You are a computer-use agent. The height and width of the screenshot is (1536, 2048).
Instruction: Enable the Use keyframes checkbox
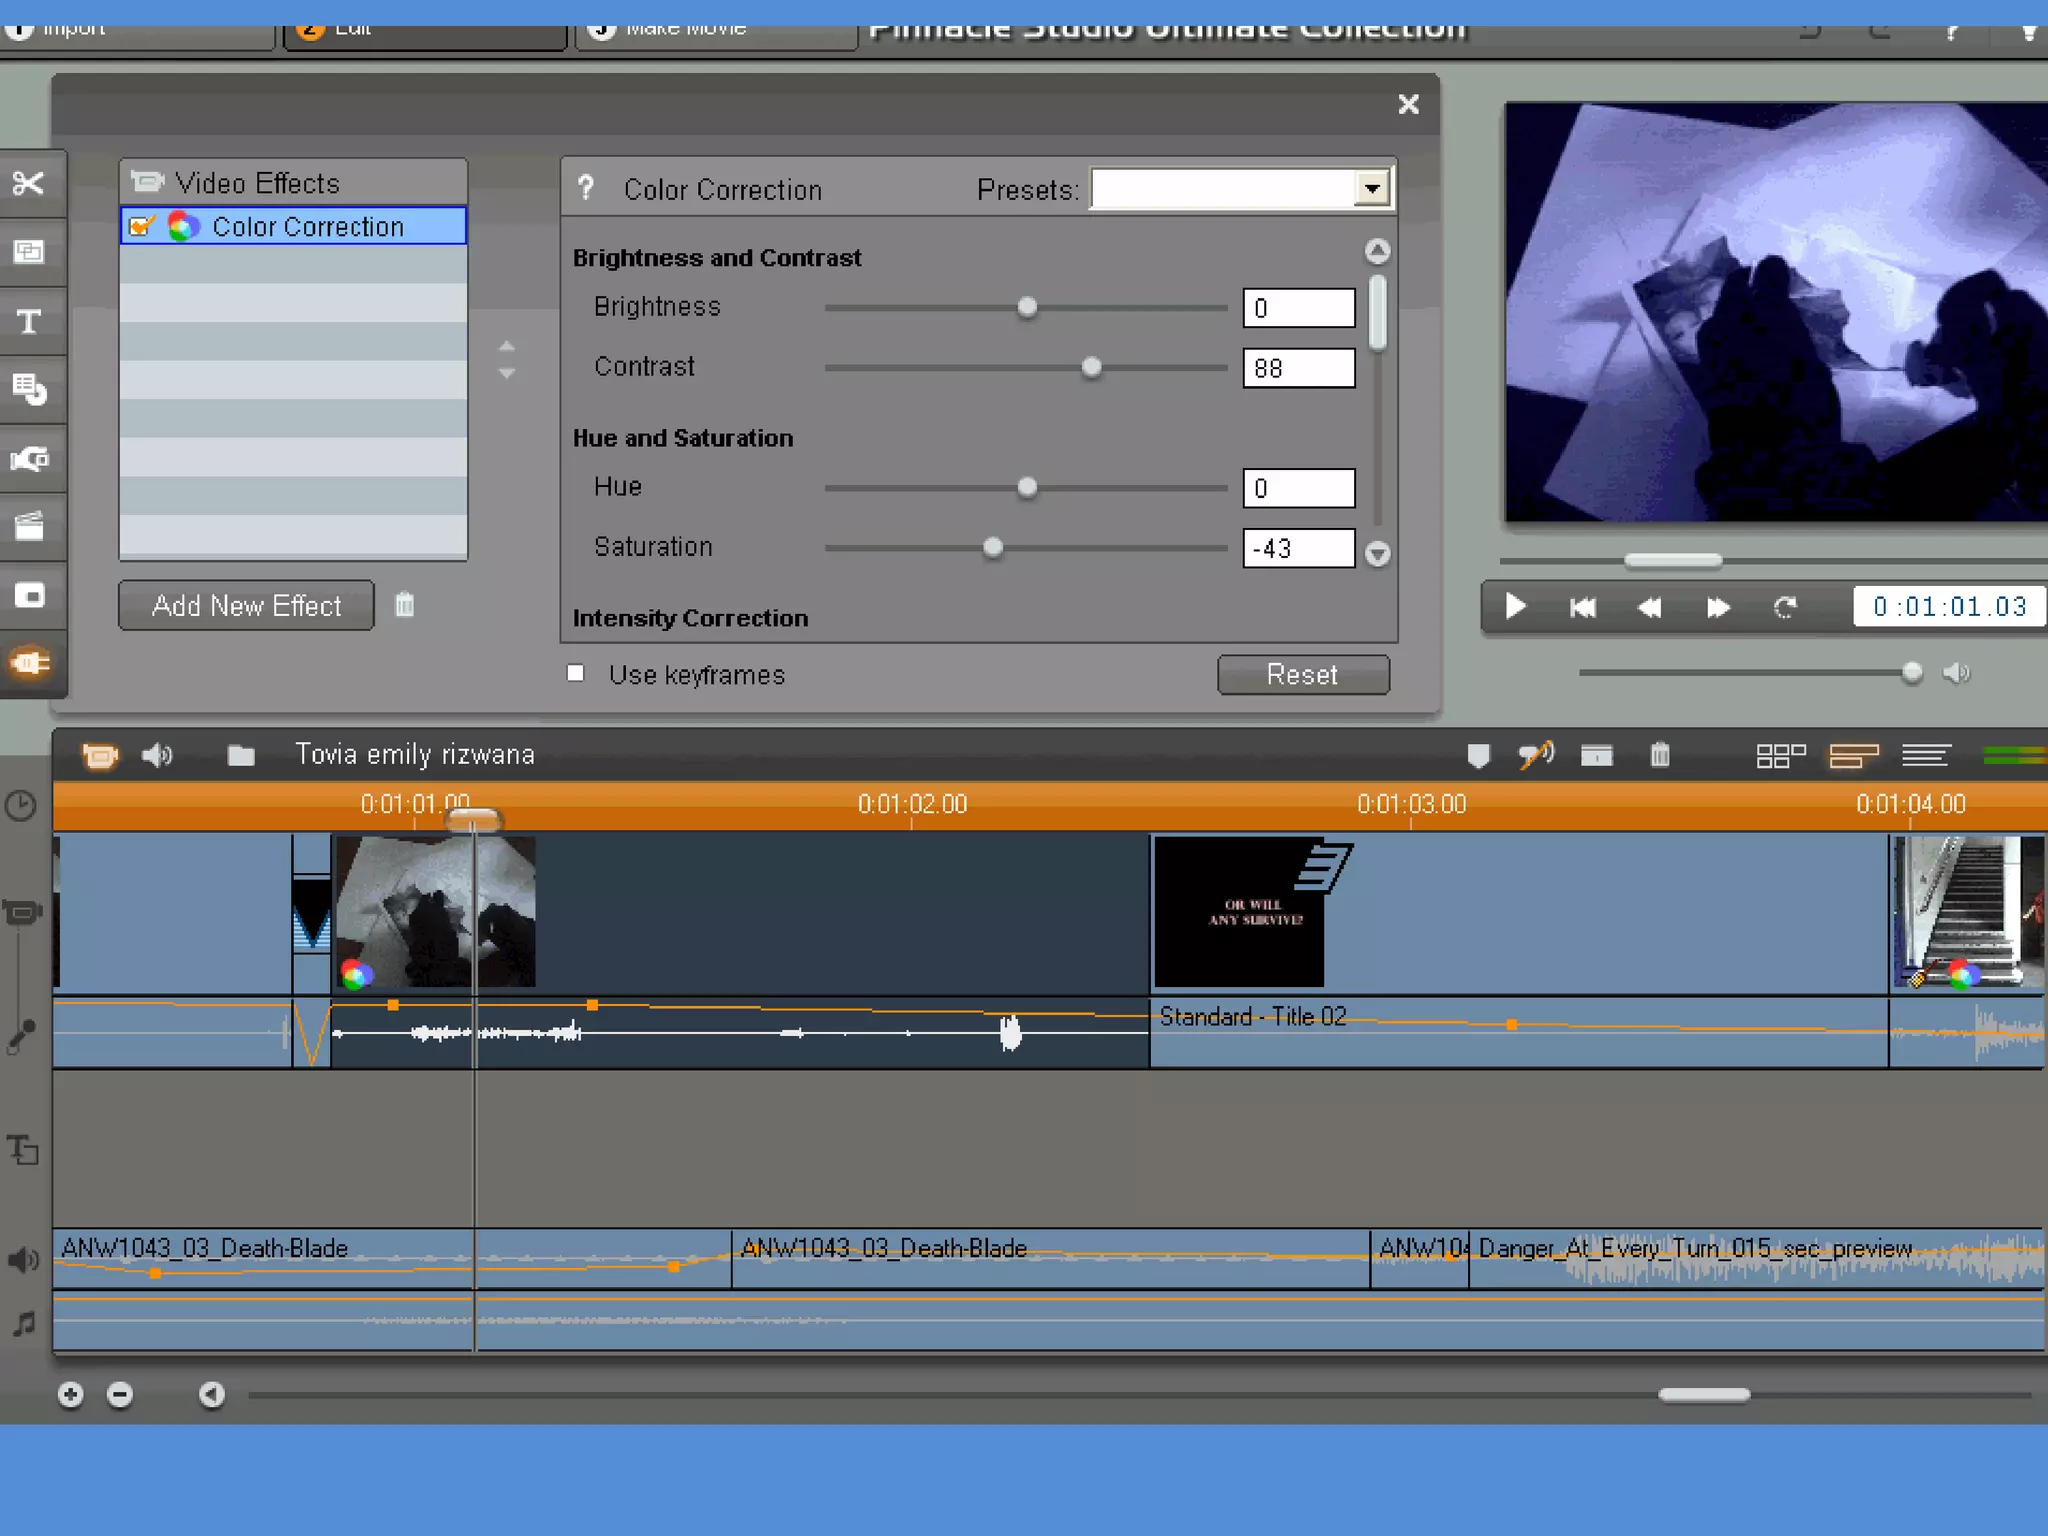point(576,673)
